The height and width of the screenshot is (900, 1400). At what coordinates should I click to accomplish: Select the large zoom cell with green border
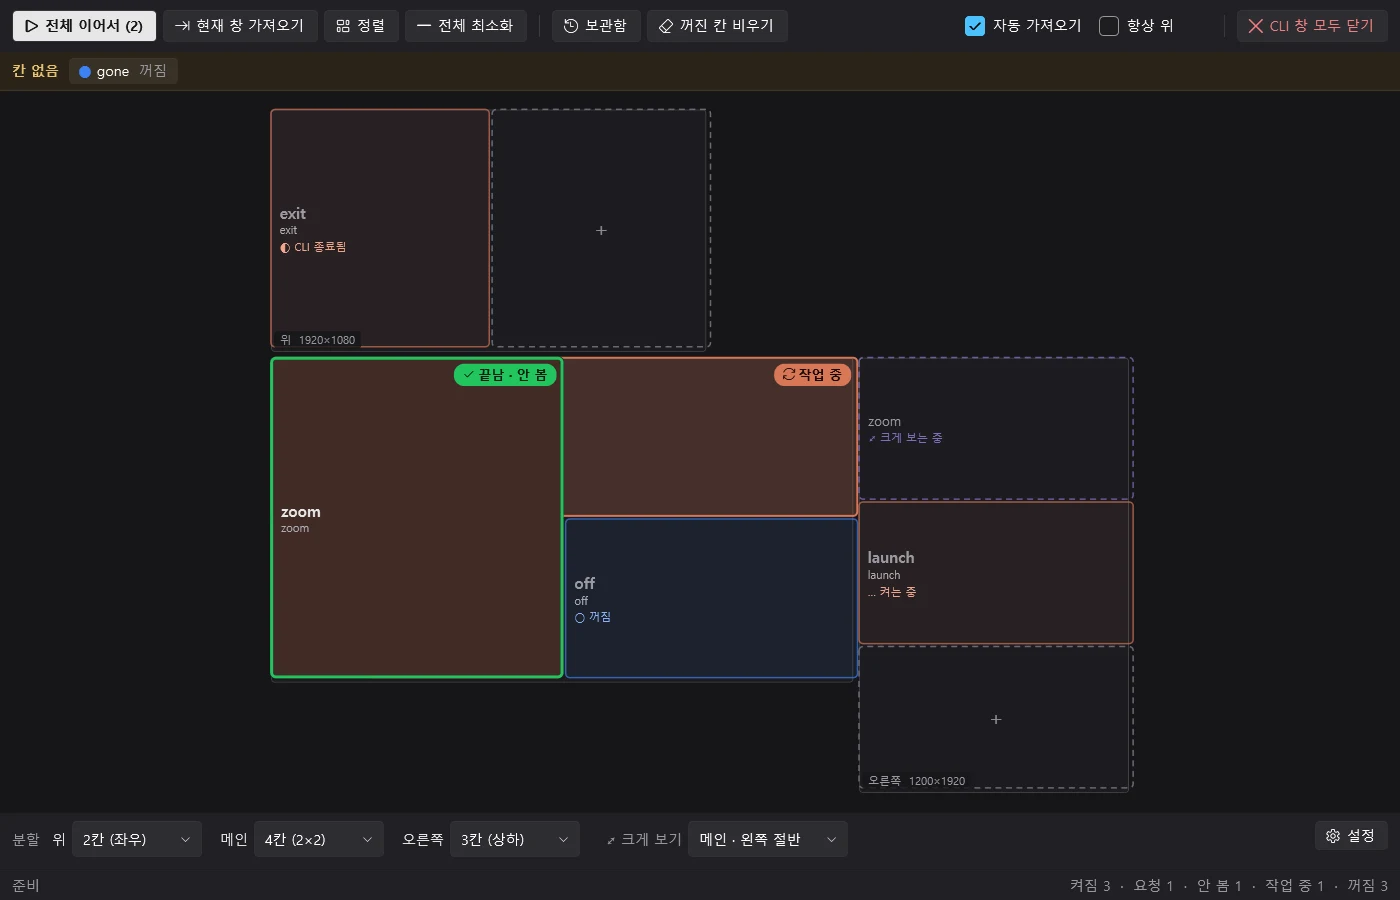(x=416, y=518)
